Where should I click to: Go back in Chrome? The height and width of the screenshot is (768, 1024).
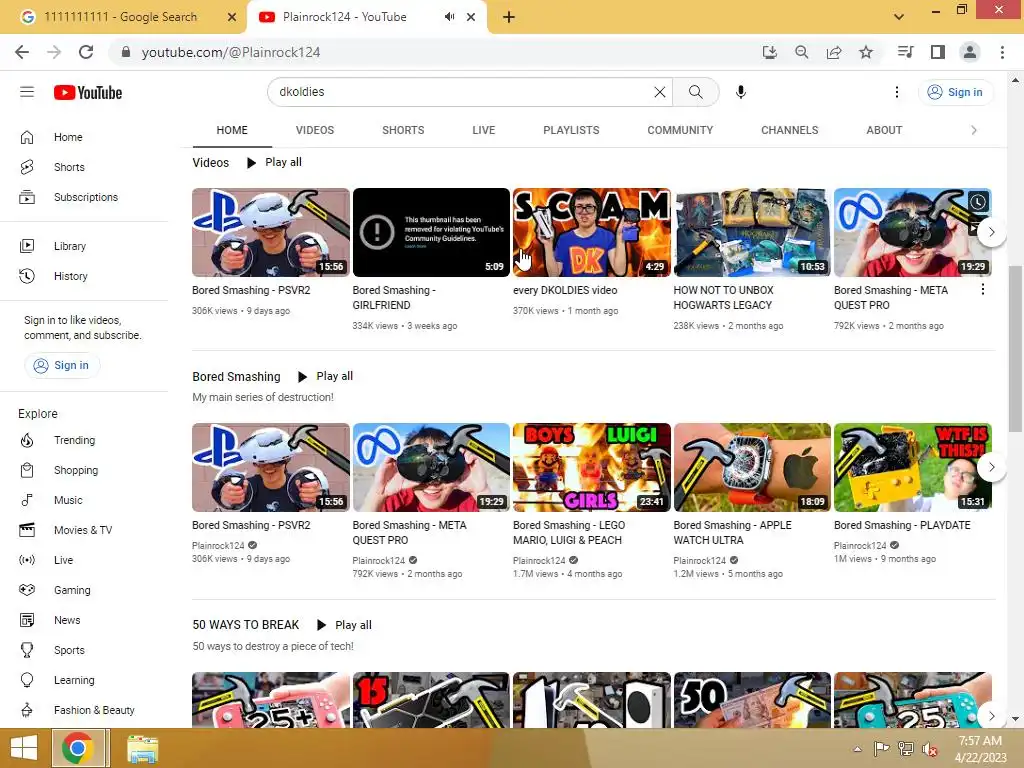22,52
